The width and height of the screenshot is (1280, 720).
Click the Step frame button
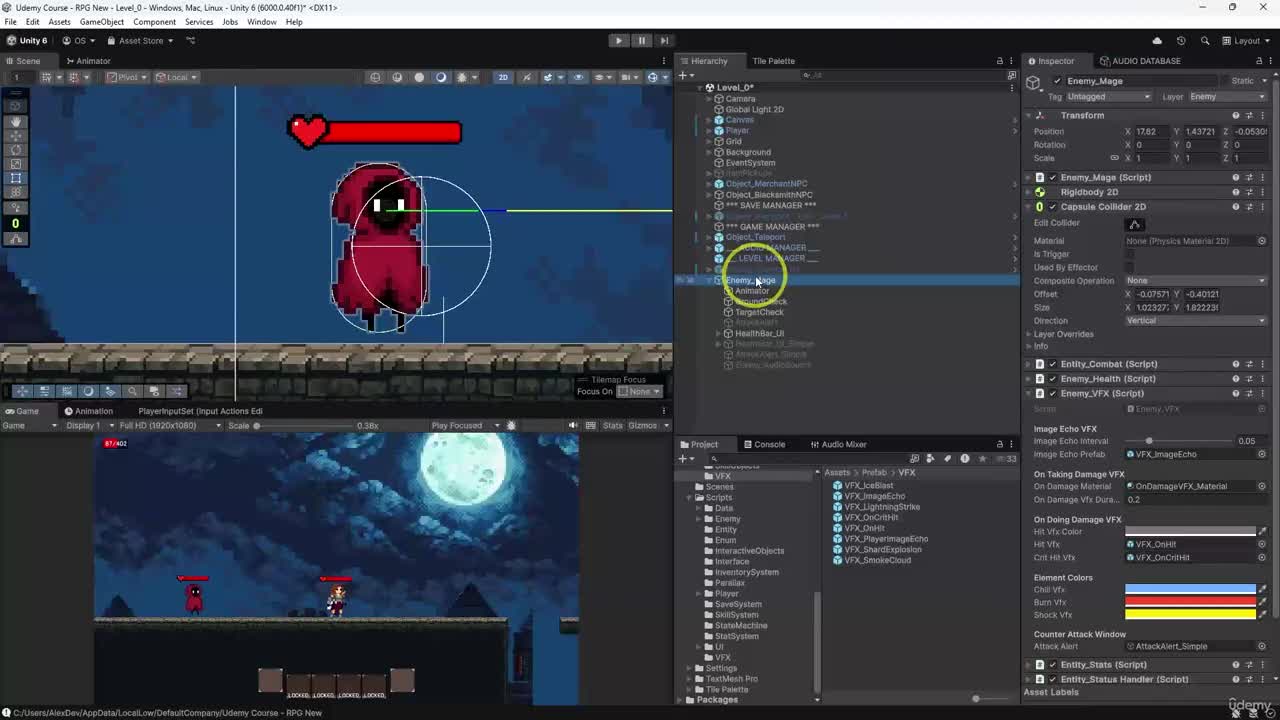point(664,41)
